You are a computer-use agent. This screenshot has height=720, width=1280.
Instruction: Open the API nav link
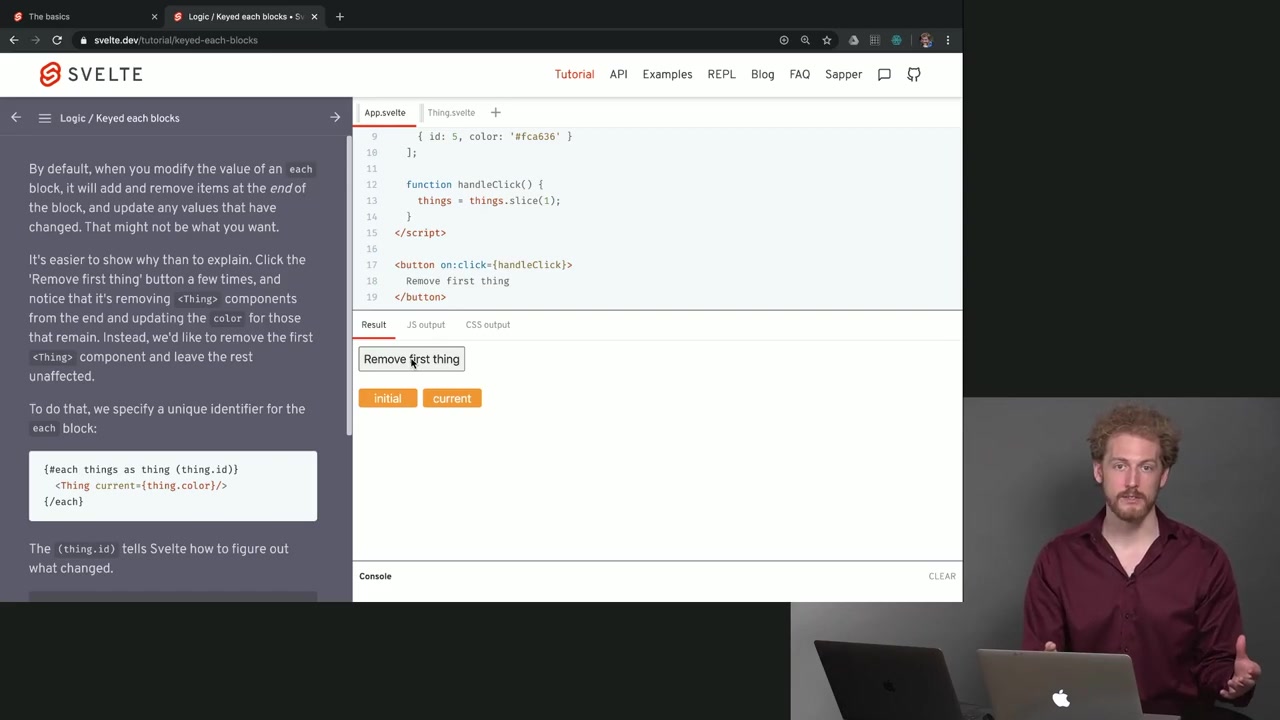(x=618, y=74)
